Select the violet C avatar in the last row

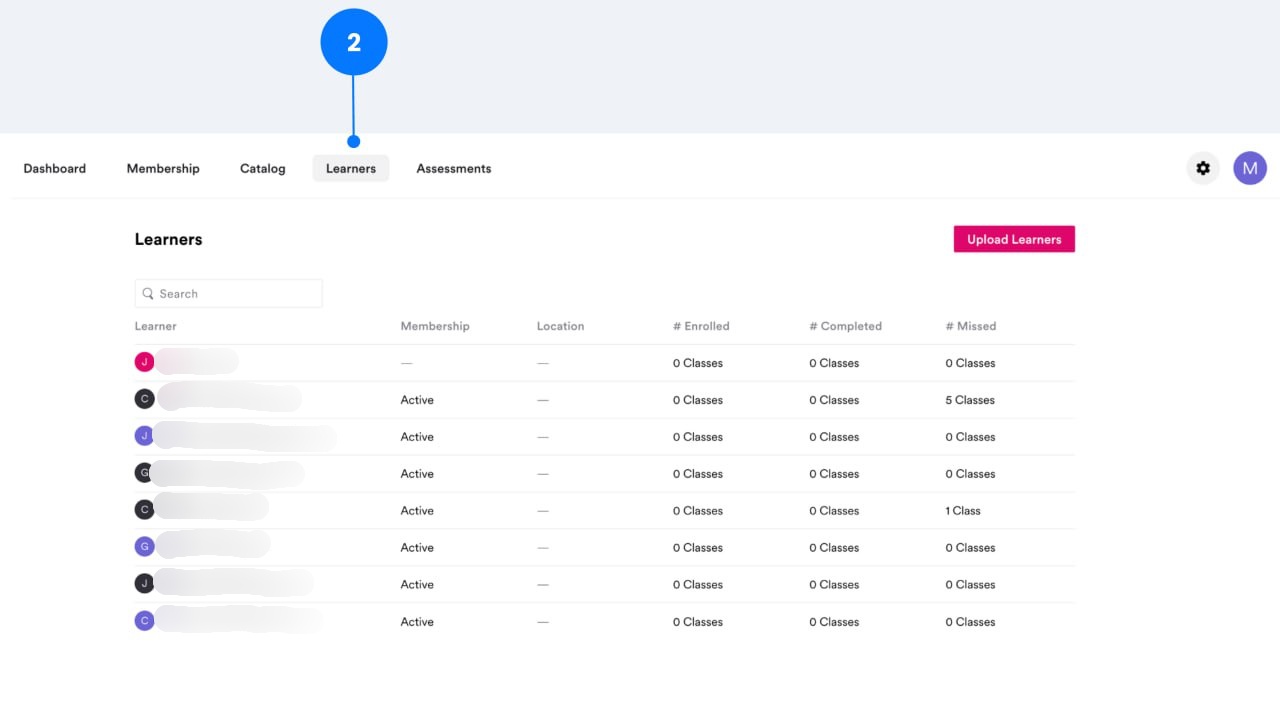[x=144, y=620]
